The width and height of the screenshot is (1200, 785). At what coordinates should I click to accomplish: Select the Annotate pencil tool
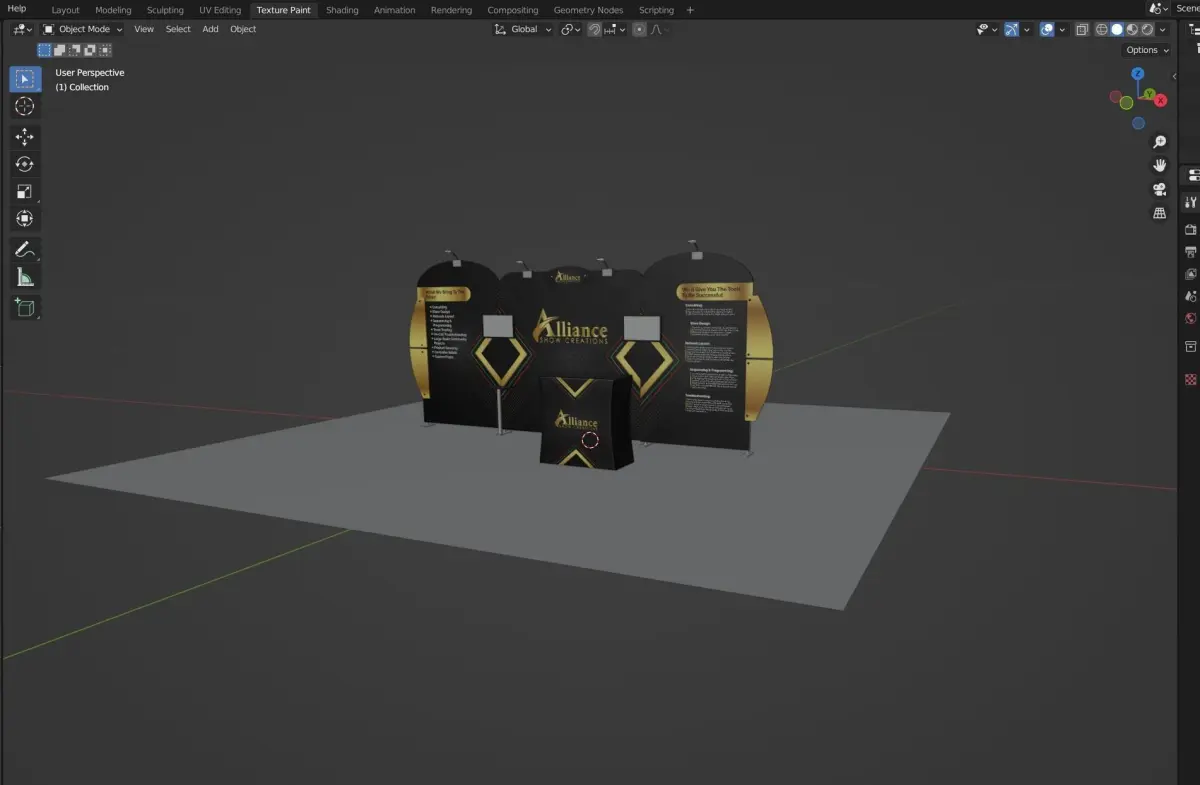tap(25, 249)
